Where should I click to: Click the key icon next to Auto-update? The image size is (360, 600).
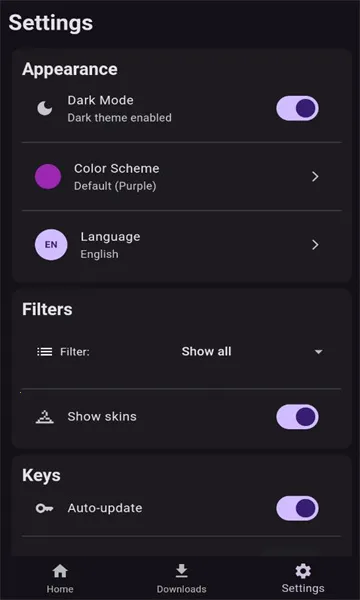(x=45, y=509)
